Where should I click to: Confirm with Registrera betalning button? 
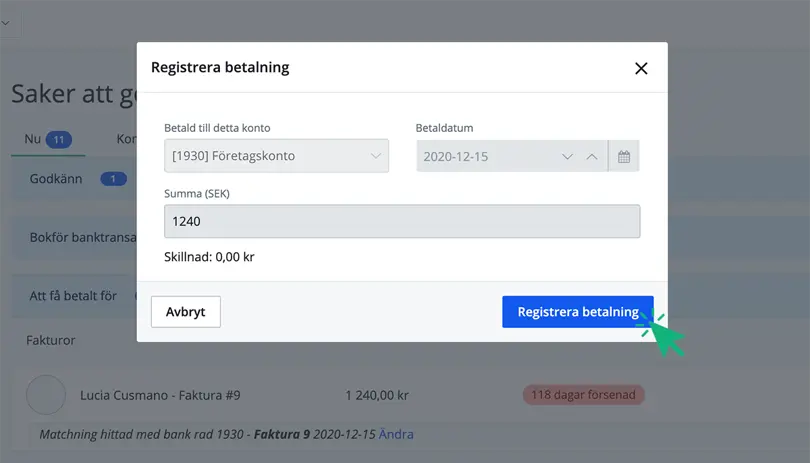coord(578,312)
